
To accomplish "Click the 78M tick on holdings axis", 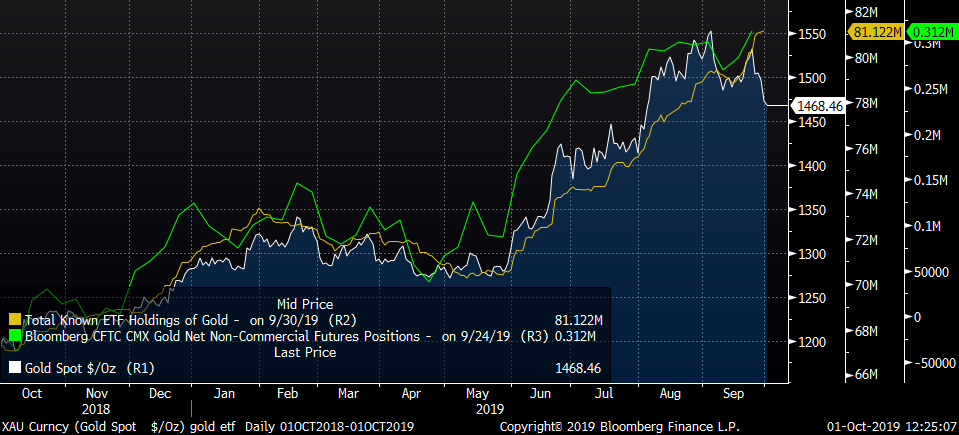I will tap(867, 103).
